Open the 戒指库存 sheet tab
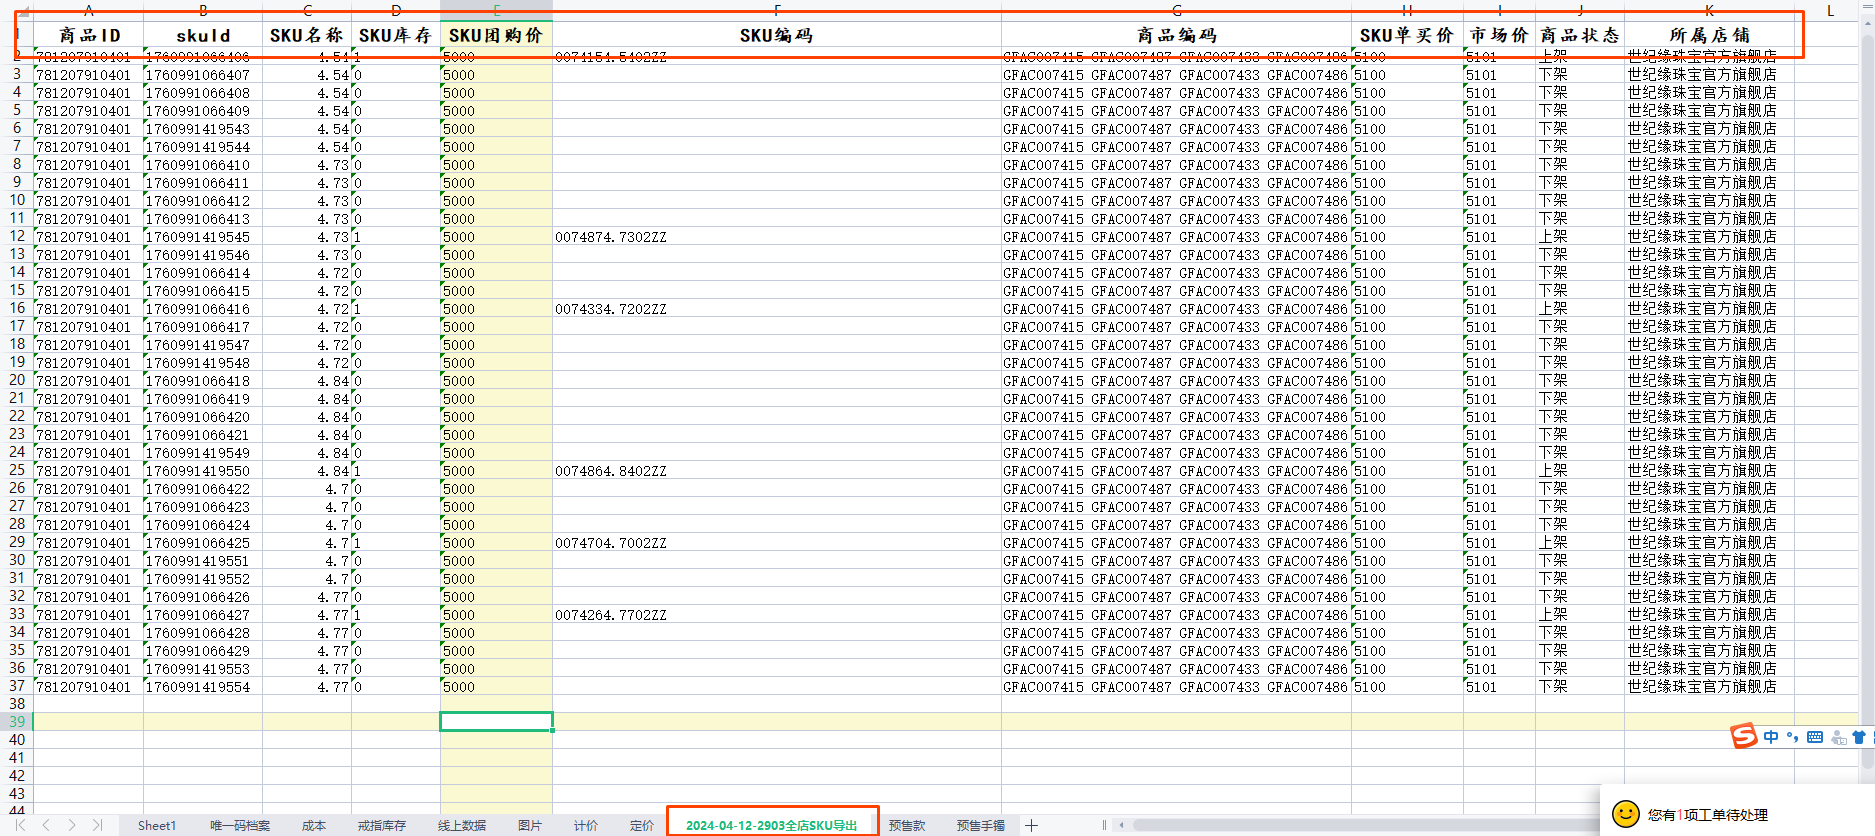The width and height of the screenshot is (1875, 836). (x=382, y=825)
